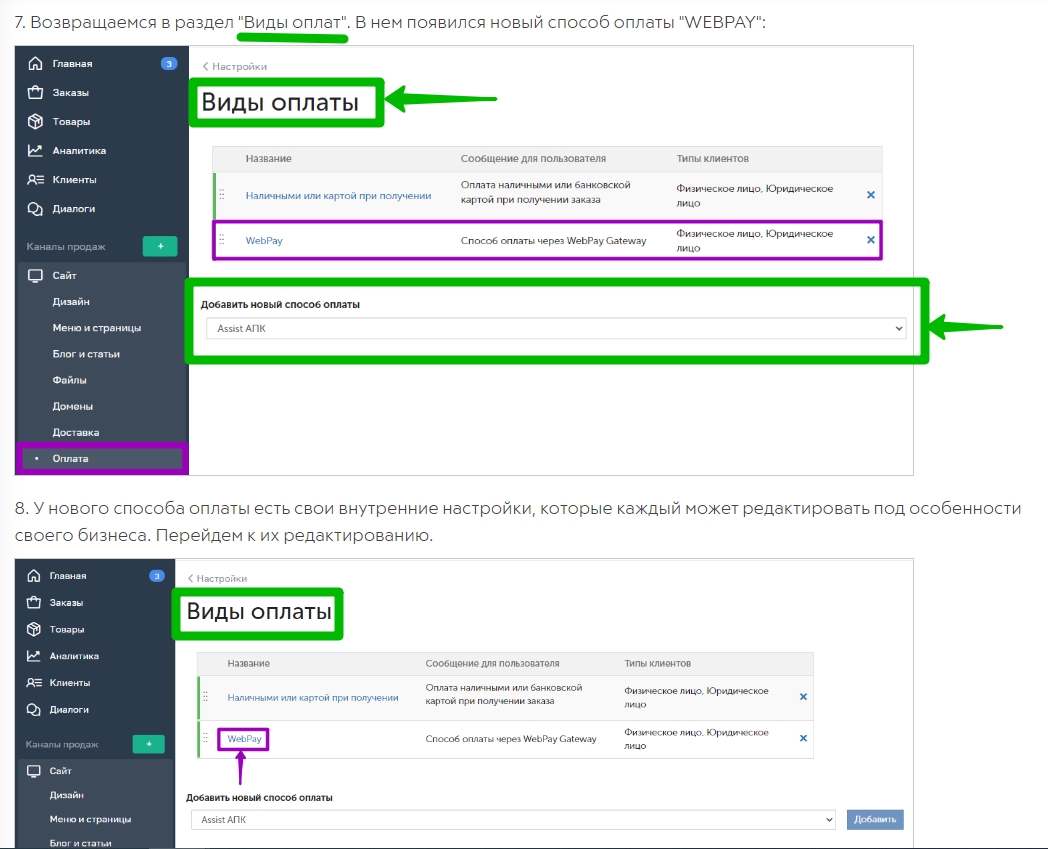Select Доставка in the sidebar submenu
Viewport: 1048px width, 849px height.
tap(76, 433)
